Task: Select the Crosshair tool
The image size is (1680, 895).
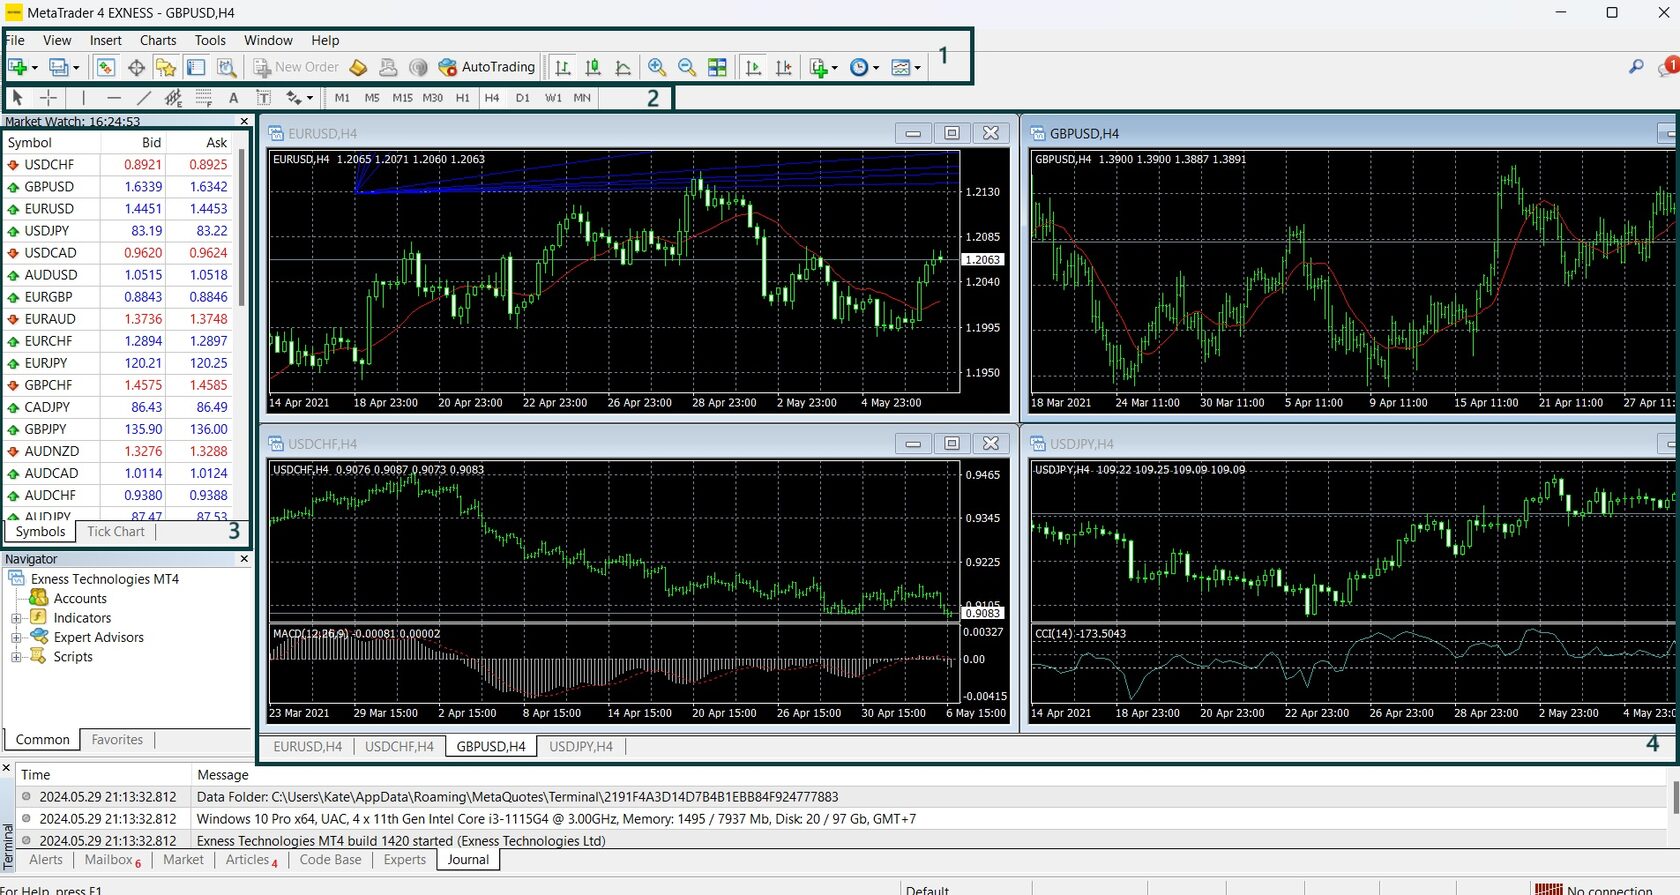Action: [x=48, y=98]
